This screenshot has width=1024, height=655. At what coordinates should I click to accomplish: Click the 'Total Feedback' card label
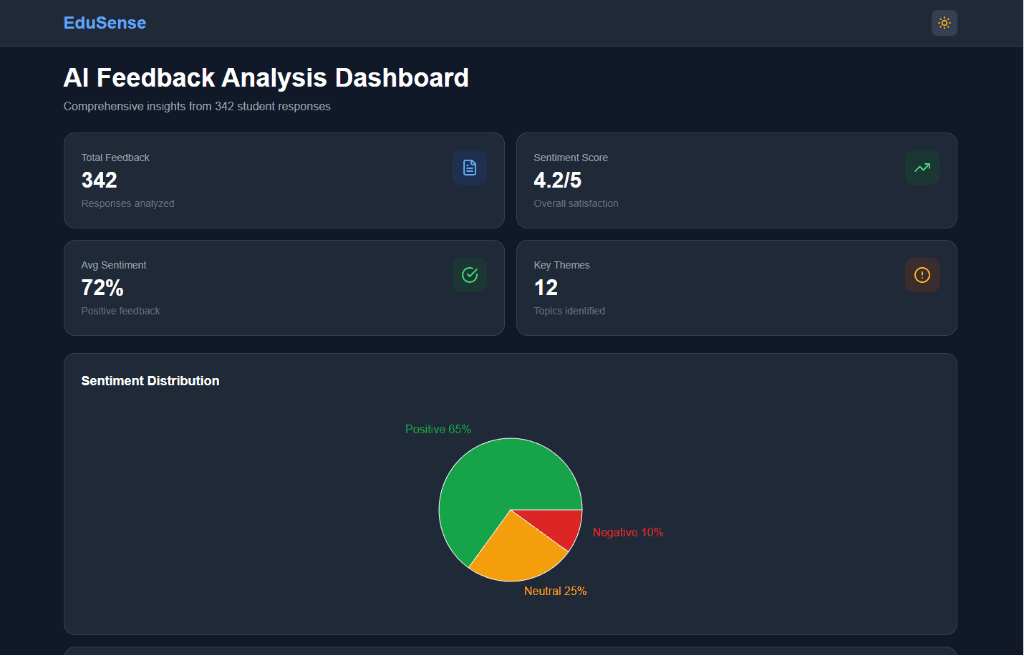click(115, 157)
